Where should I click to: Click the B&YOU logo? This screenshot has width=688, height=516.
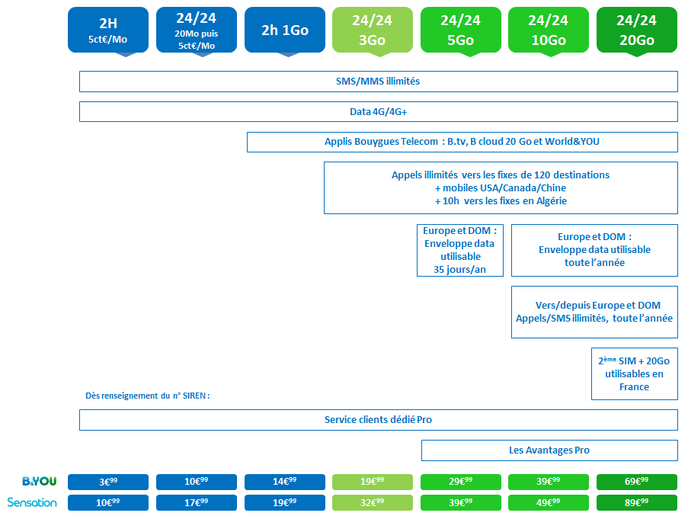[39, 481]
